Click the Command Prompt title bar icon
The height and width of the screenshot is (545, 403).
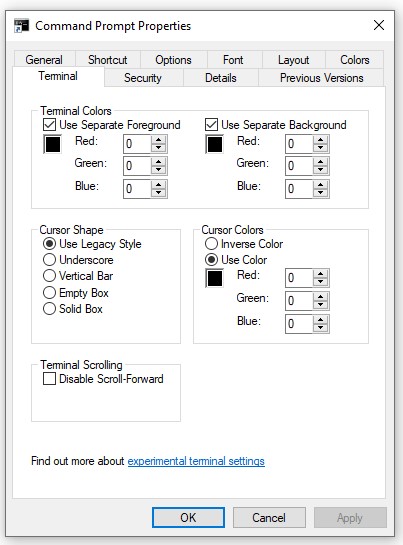(x=21, y=26)
